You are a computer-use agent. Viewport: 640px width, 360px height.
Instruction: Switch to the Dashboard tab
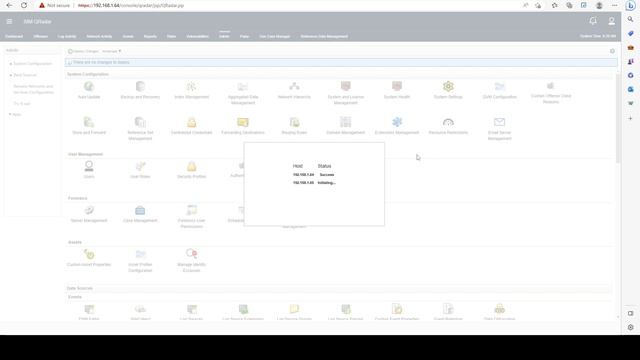[14, 36]
